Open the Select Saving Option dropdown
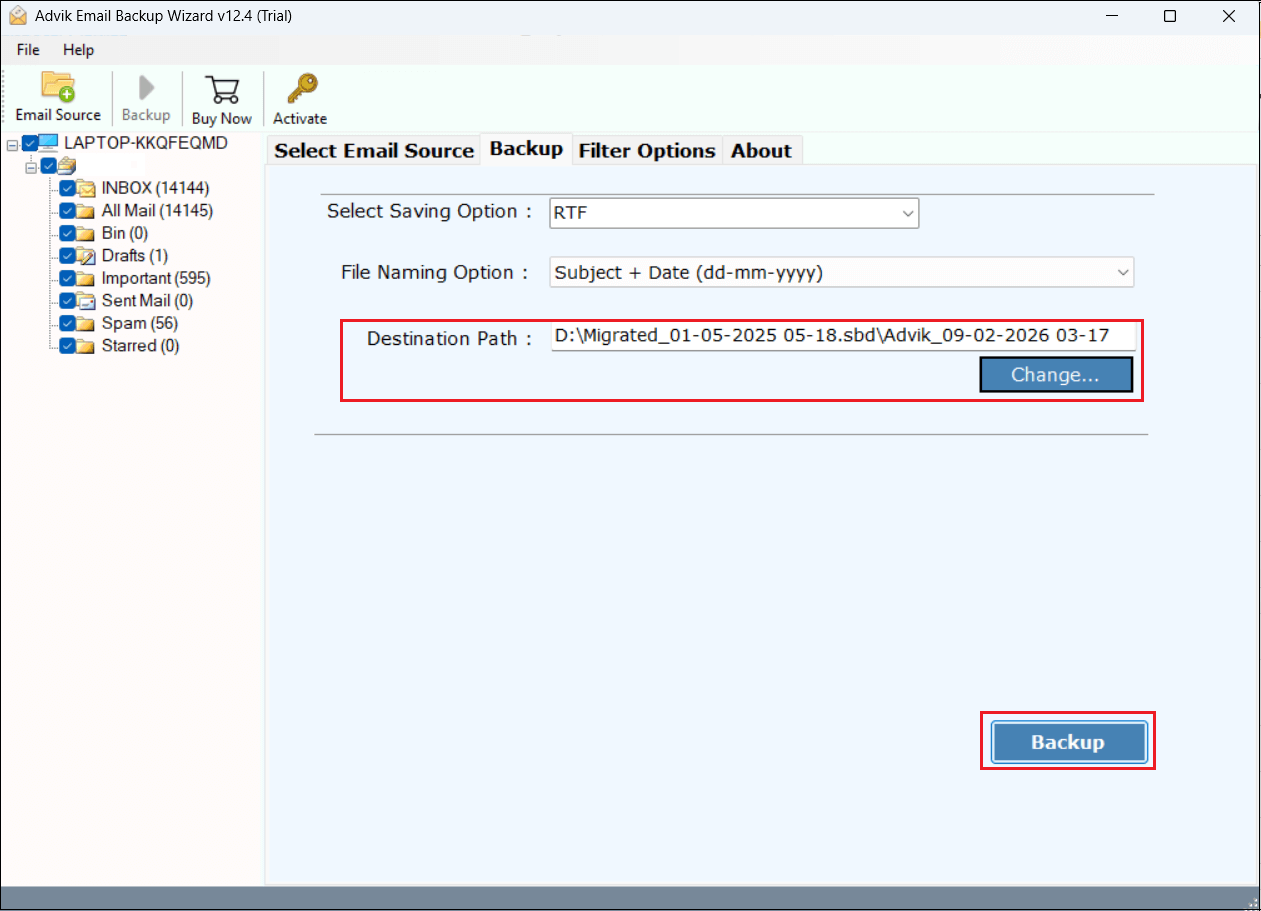Screen dimensions: 1261x911 734,213
